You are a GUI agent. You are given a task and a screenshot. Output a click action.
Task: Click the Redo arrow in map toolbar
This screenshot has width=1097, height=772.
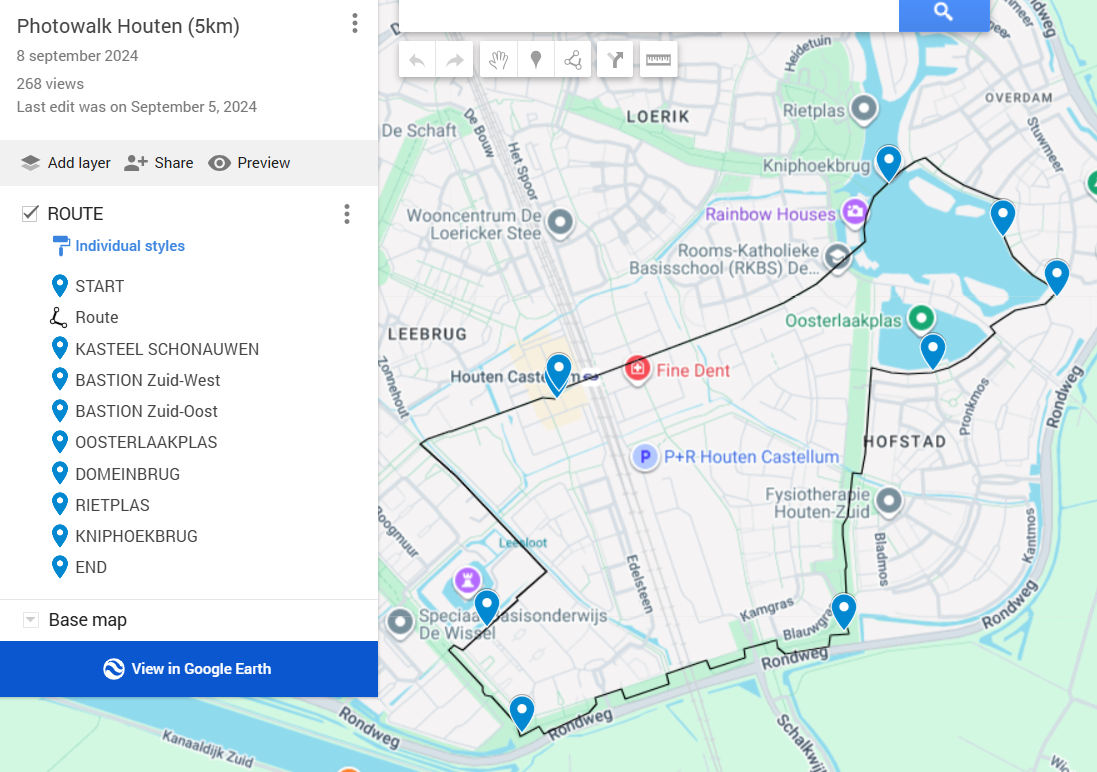pos(455,60)
